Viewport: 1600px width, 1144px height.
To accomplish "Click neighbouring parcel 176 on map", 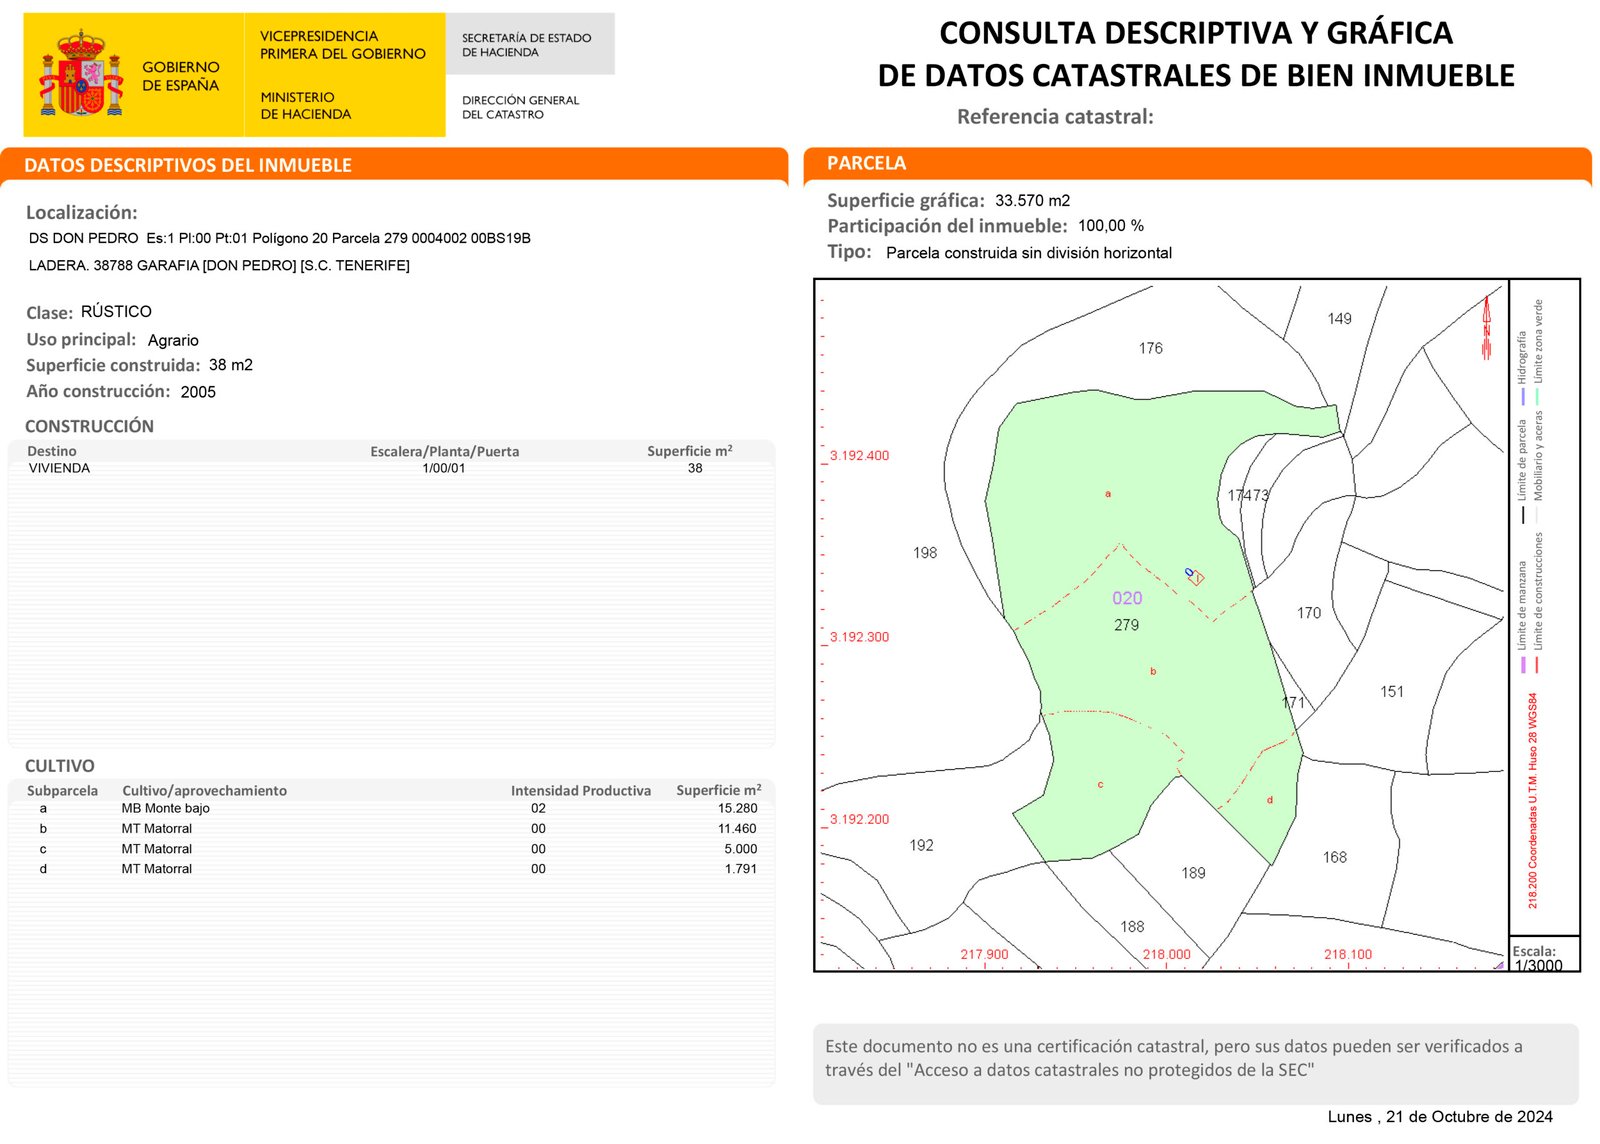I will coord(1151,348).
